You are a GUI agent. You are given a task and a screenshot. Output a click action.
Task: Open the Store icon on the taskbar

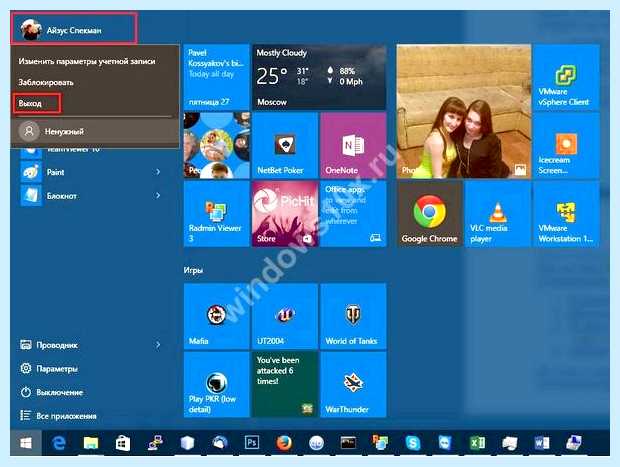[123, 443]
